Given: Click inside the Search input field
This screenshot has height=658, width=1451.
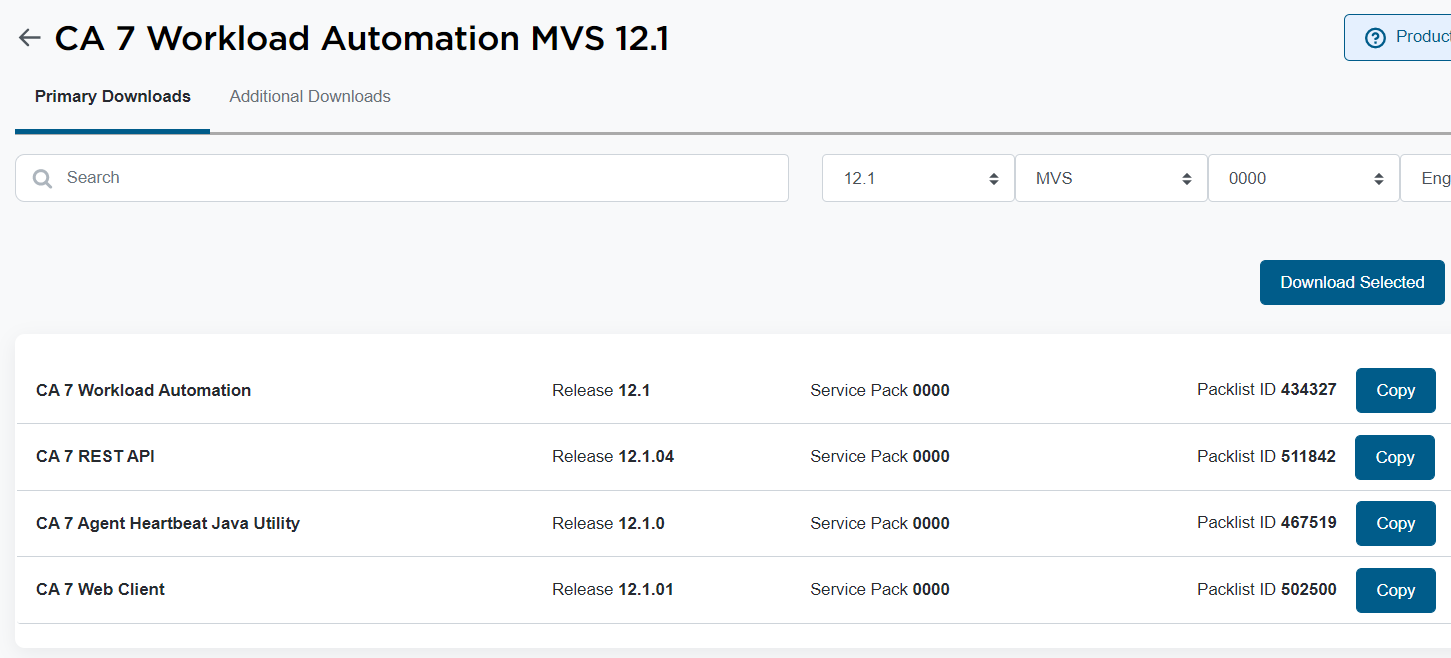Looking at the screenshot, I should click(x=400, y=177).
